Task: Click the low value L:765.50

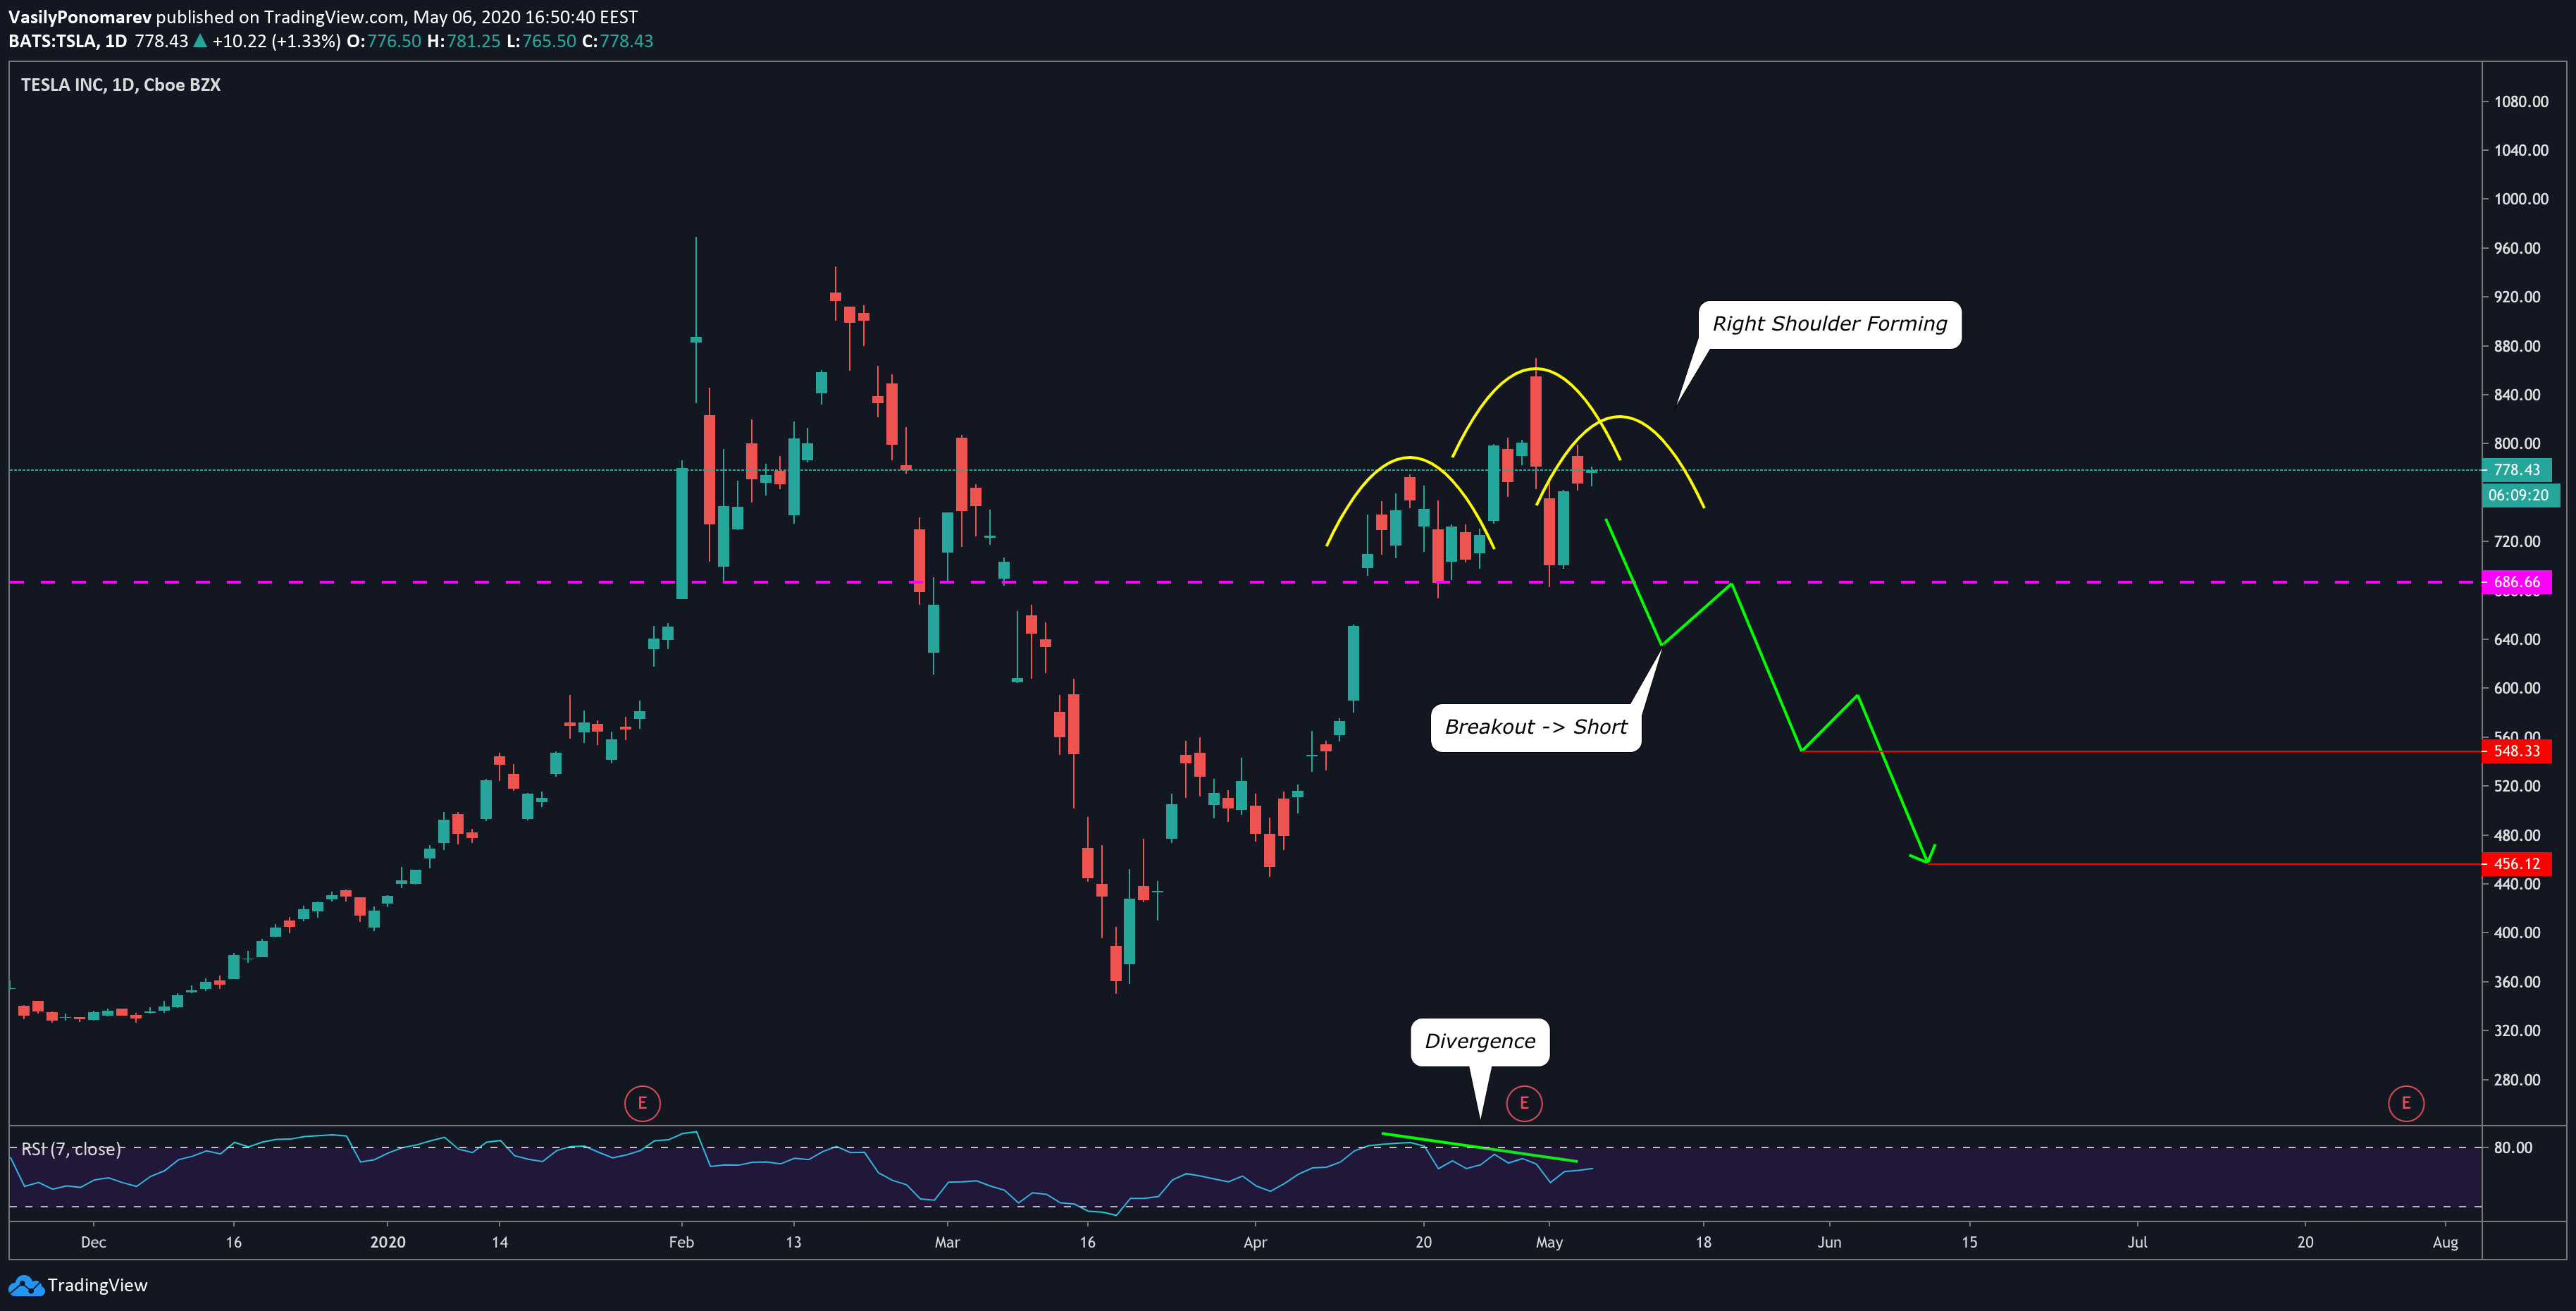Action: (x=541, y=41)
